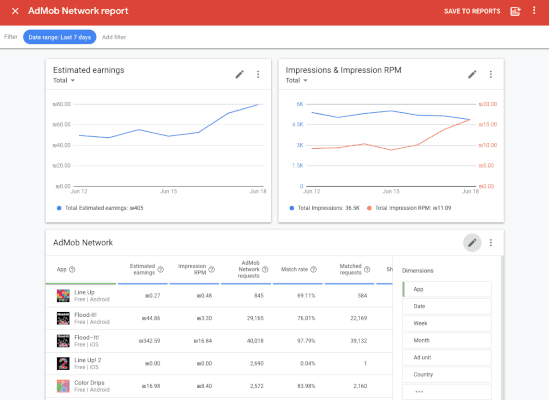Open the Date range: Last 7 days filter
Screen dimensions: 549x400
60,37
